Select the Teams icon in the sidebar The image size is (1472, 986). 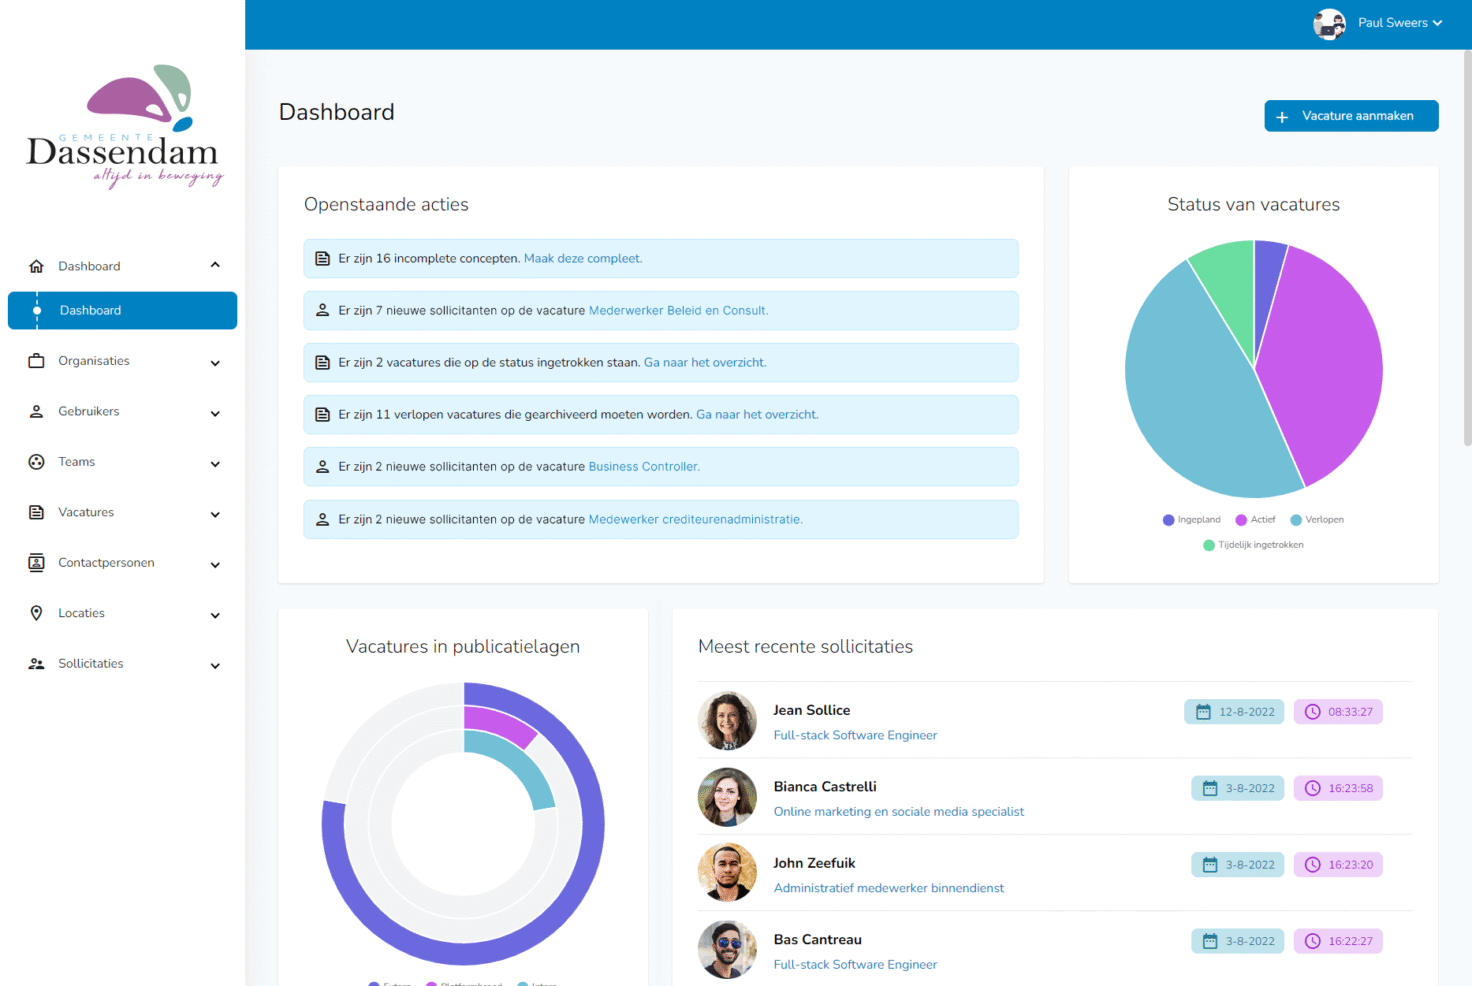click(36, 462)
